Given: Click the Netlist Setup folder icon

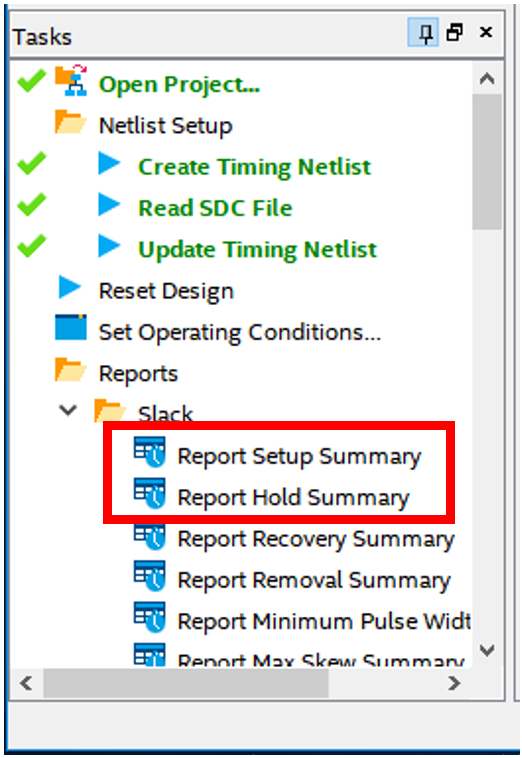Looking at the screenshot, I should tap(71, 121).
